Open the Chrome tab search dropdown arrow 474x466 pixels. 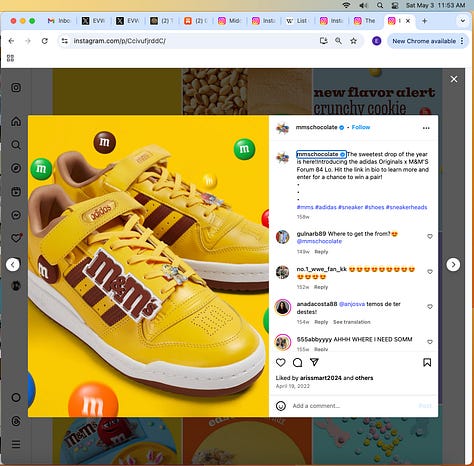pos(463,21)
